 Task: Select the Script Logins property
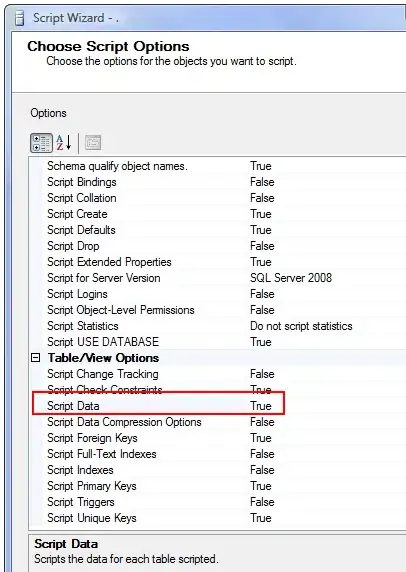coord(77,294)
